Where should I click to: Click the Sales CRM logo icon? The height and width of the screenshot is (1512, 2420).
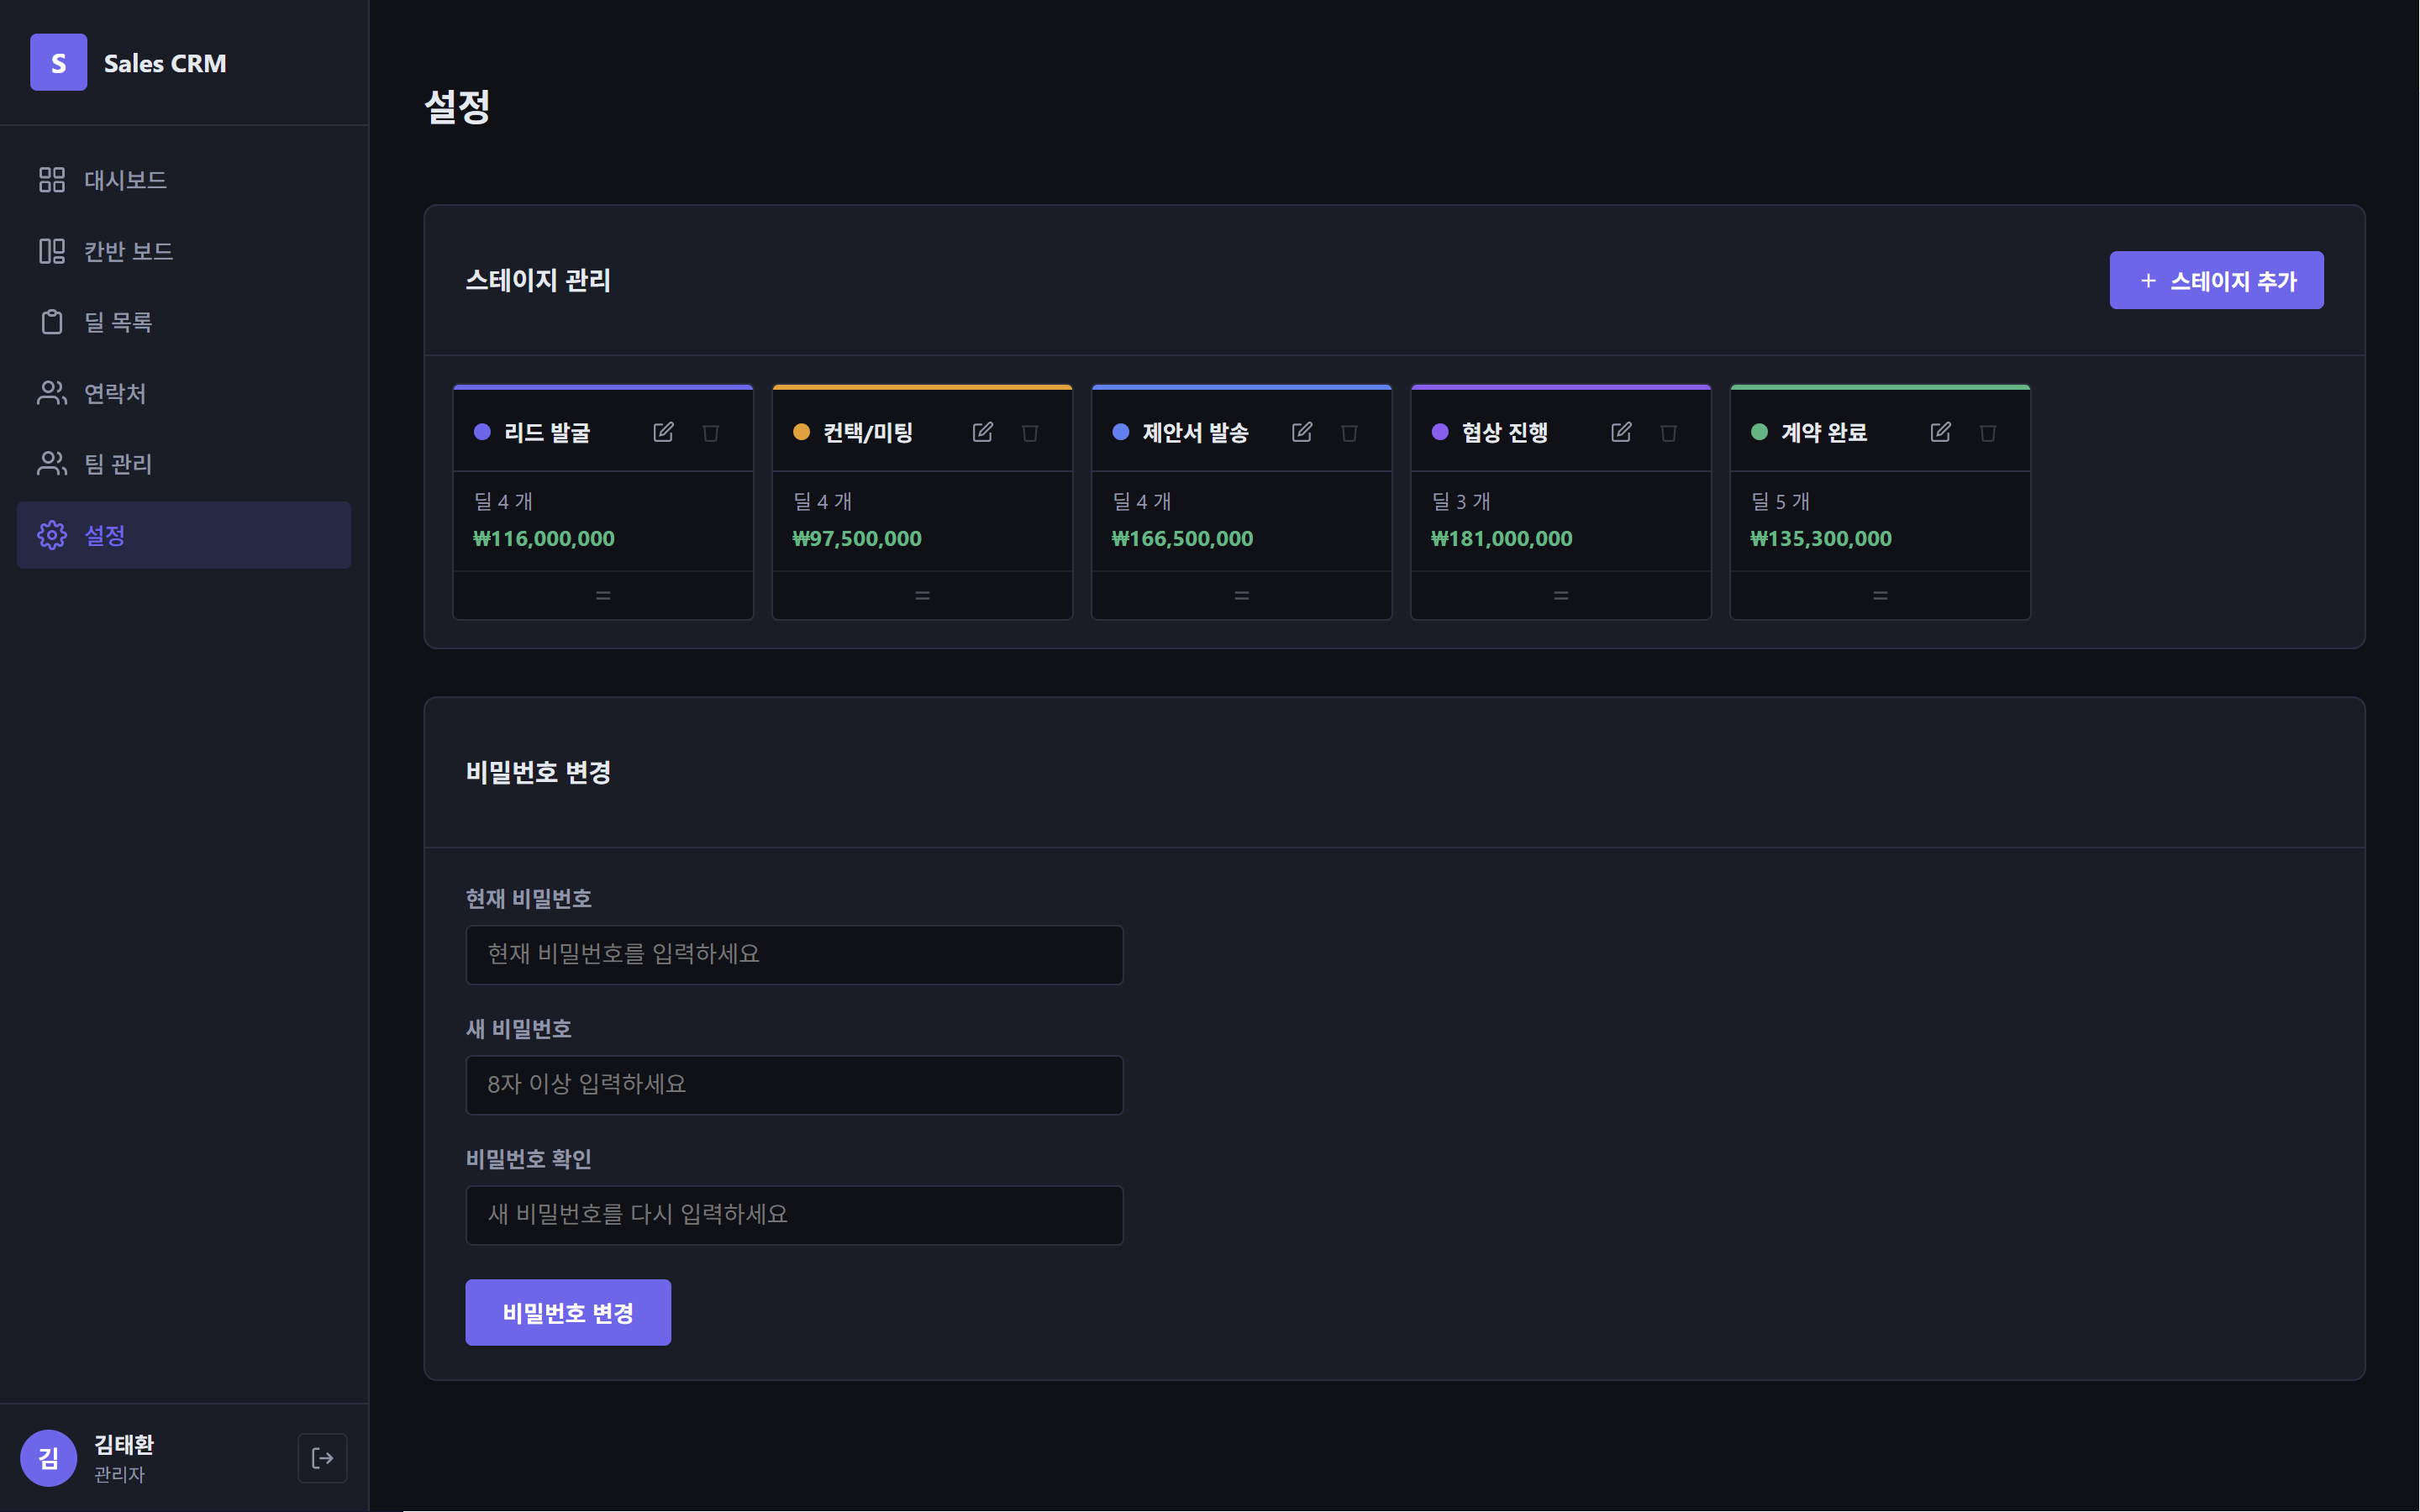click(x=59, y=63)
